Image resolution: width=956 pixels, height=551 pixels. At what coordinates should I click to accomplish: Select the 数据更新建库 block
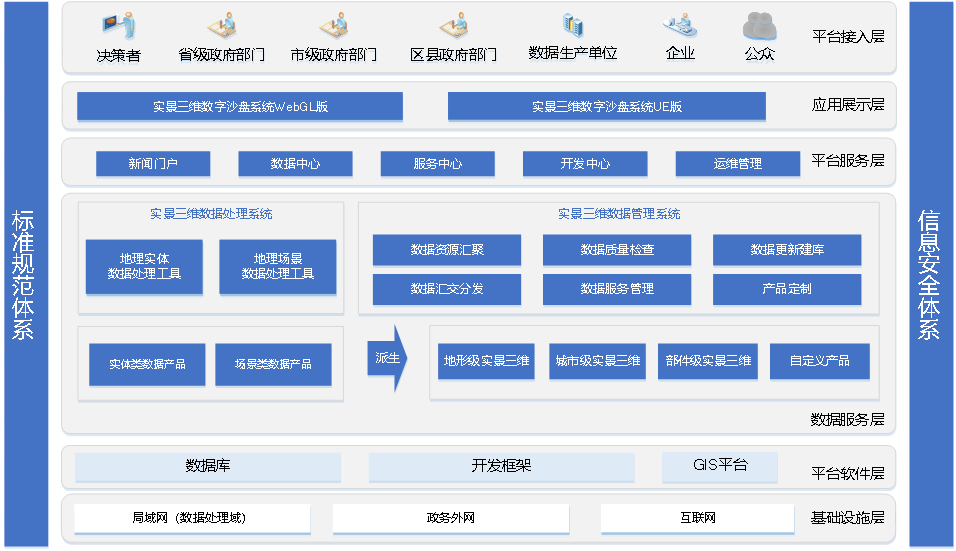[x=787, y=249]
